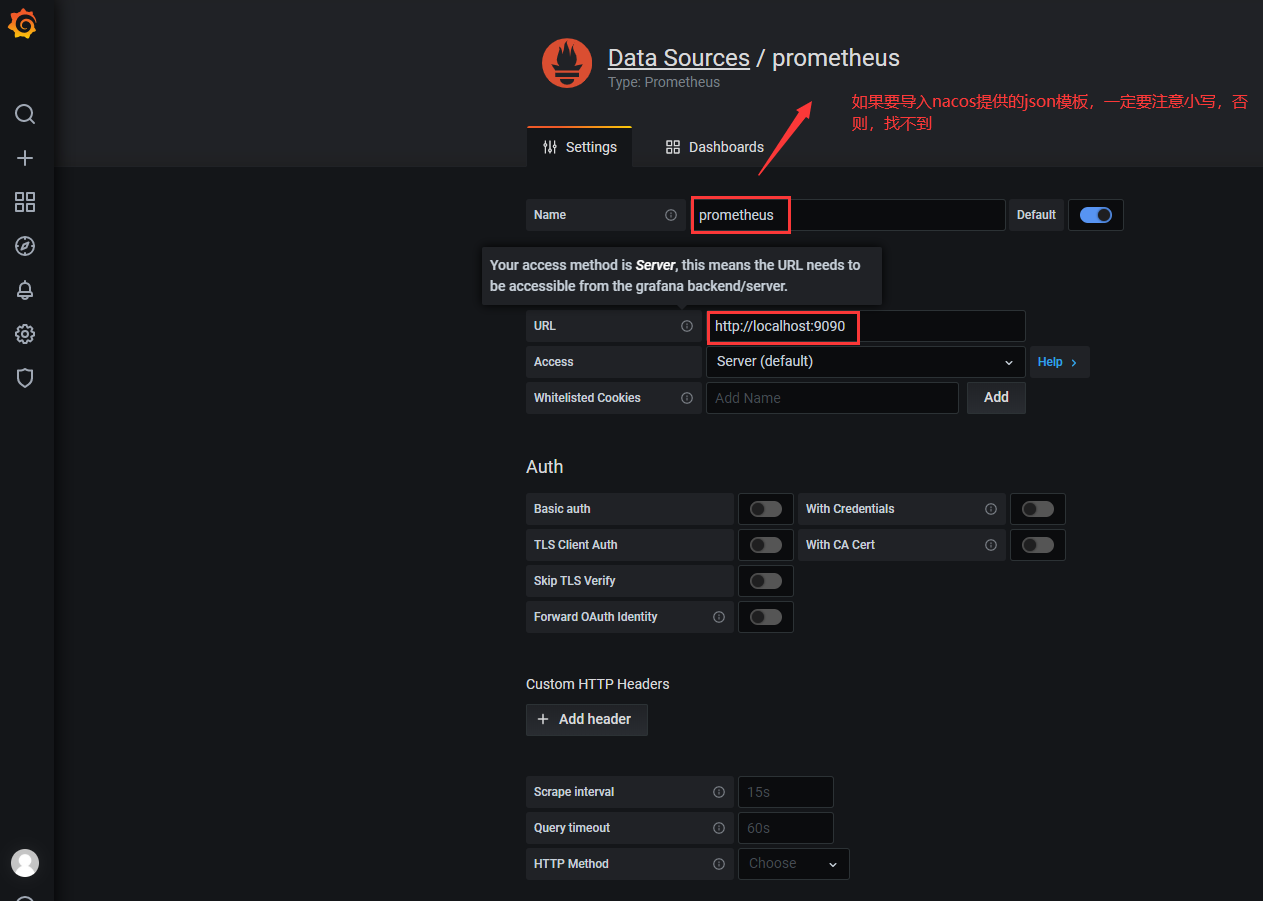This screenshot has width=1263, height=901.
Task: Click the Prometheus flame logo
Action: click(x=567, y=63)
